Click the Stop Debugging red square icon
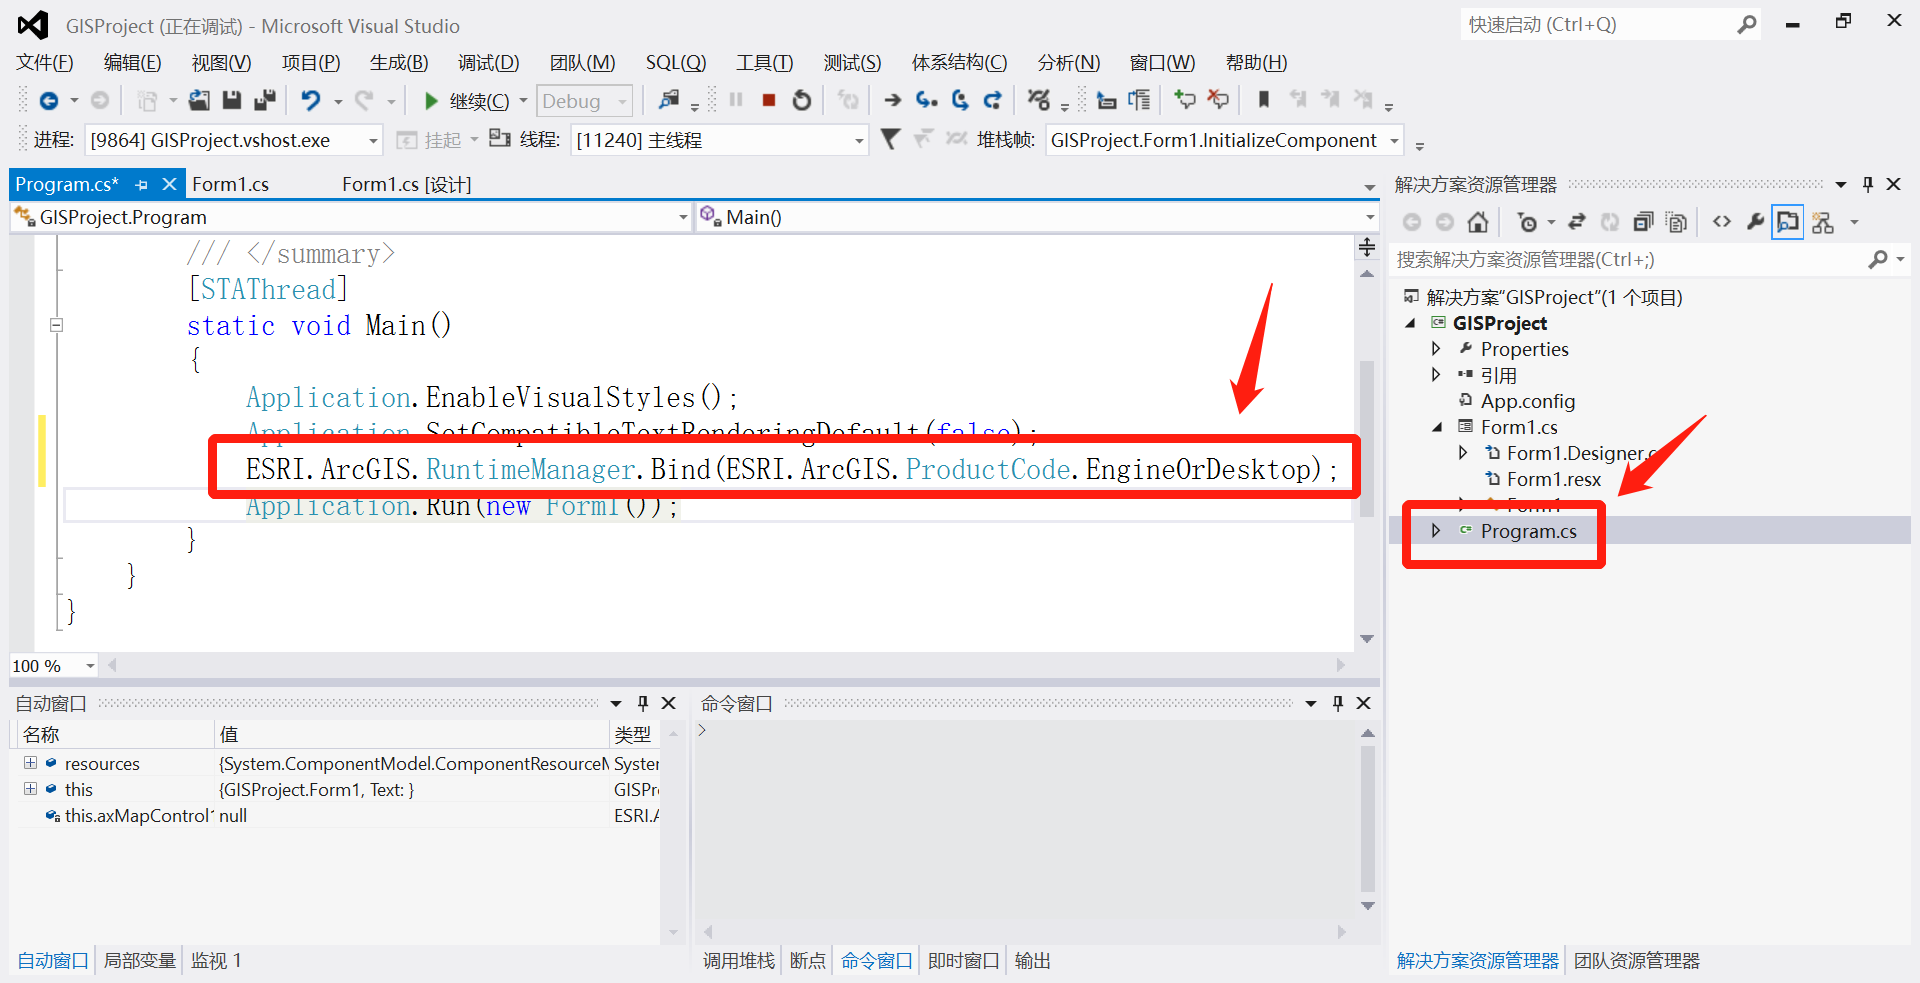The image size is (1920, 983). (768, 100)
